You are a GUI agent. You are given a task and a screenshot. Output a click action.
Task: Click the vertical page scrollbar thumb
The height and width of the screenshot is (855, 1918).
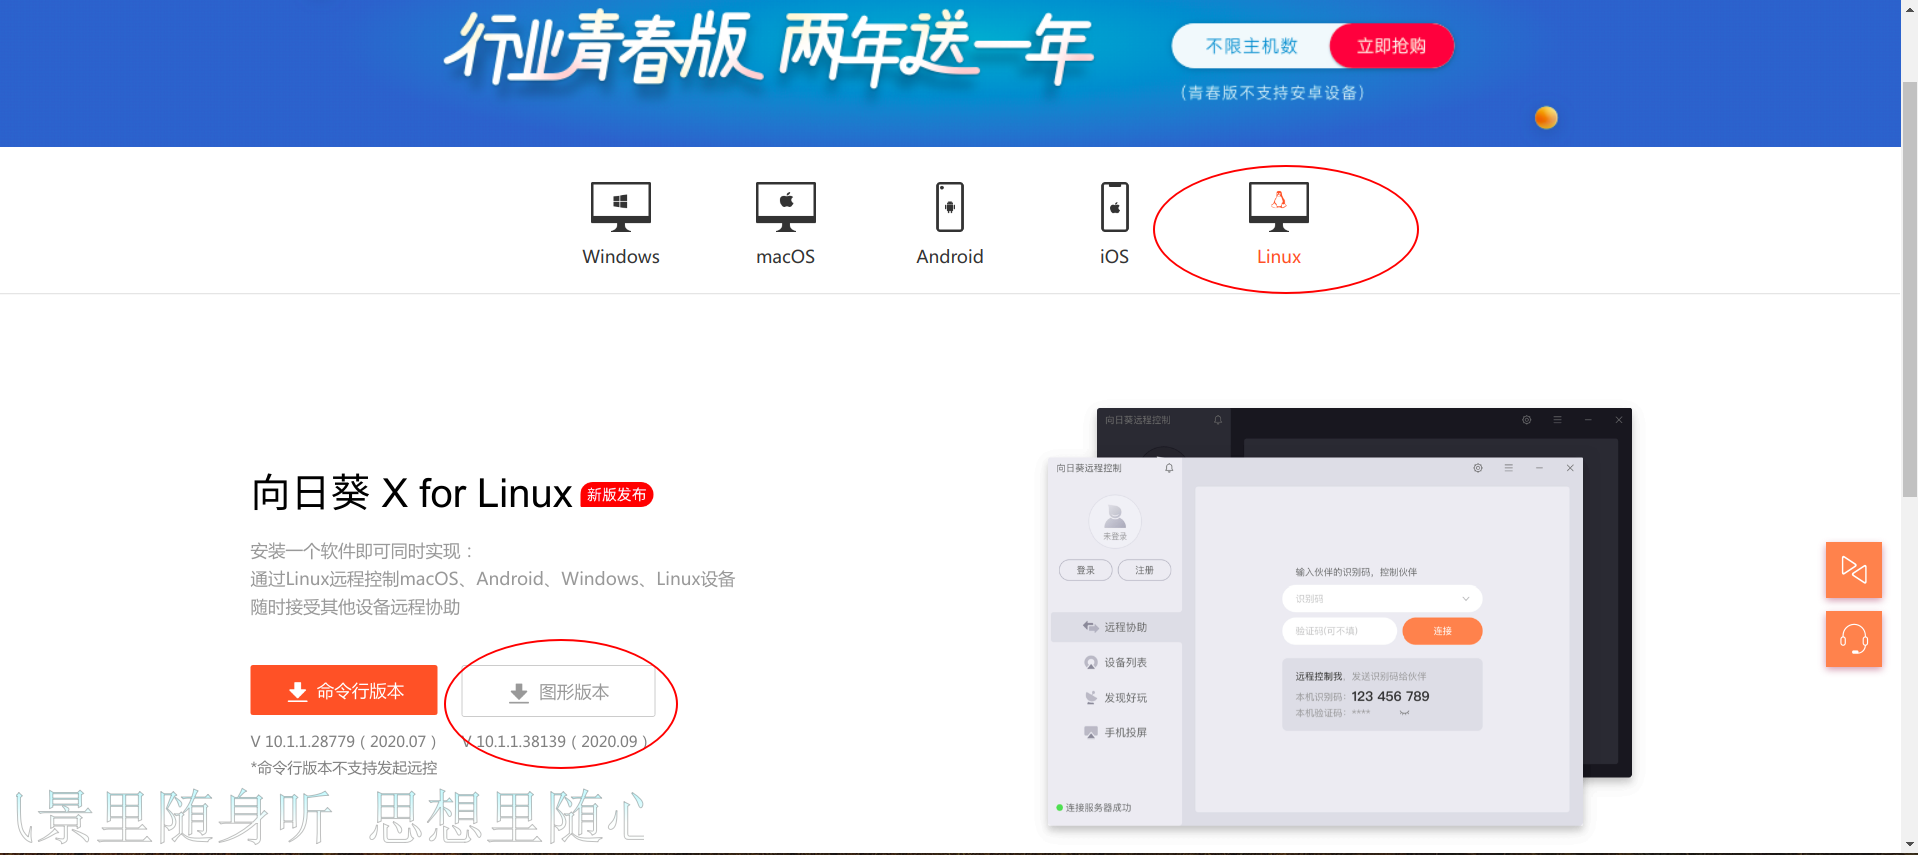(1909, 290)
